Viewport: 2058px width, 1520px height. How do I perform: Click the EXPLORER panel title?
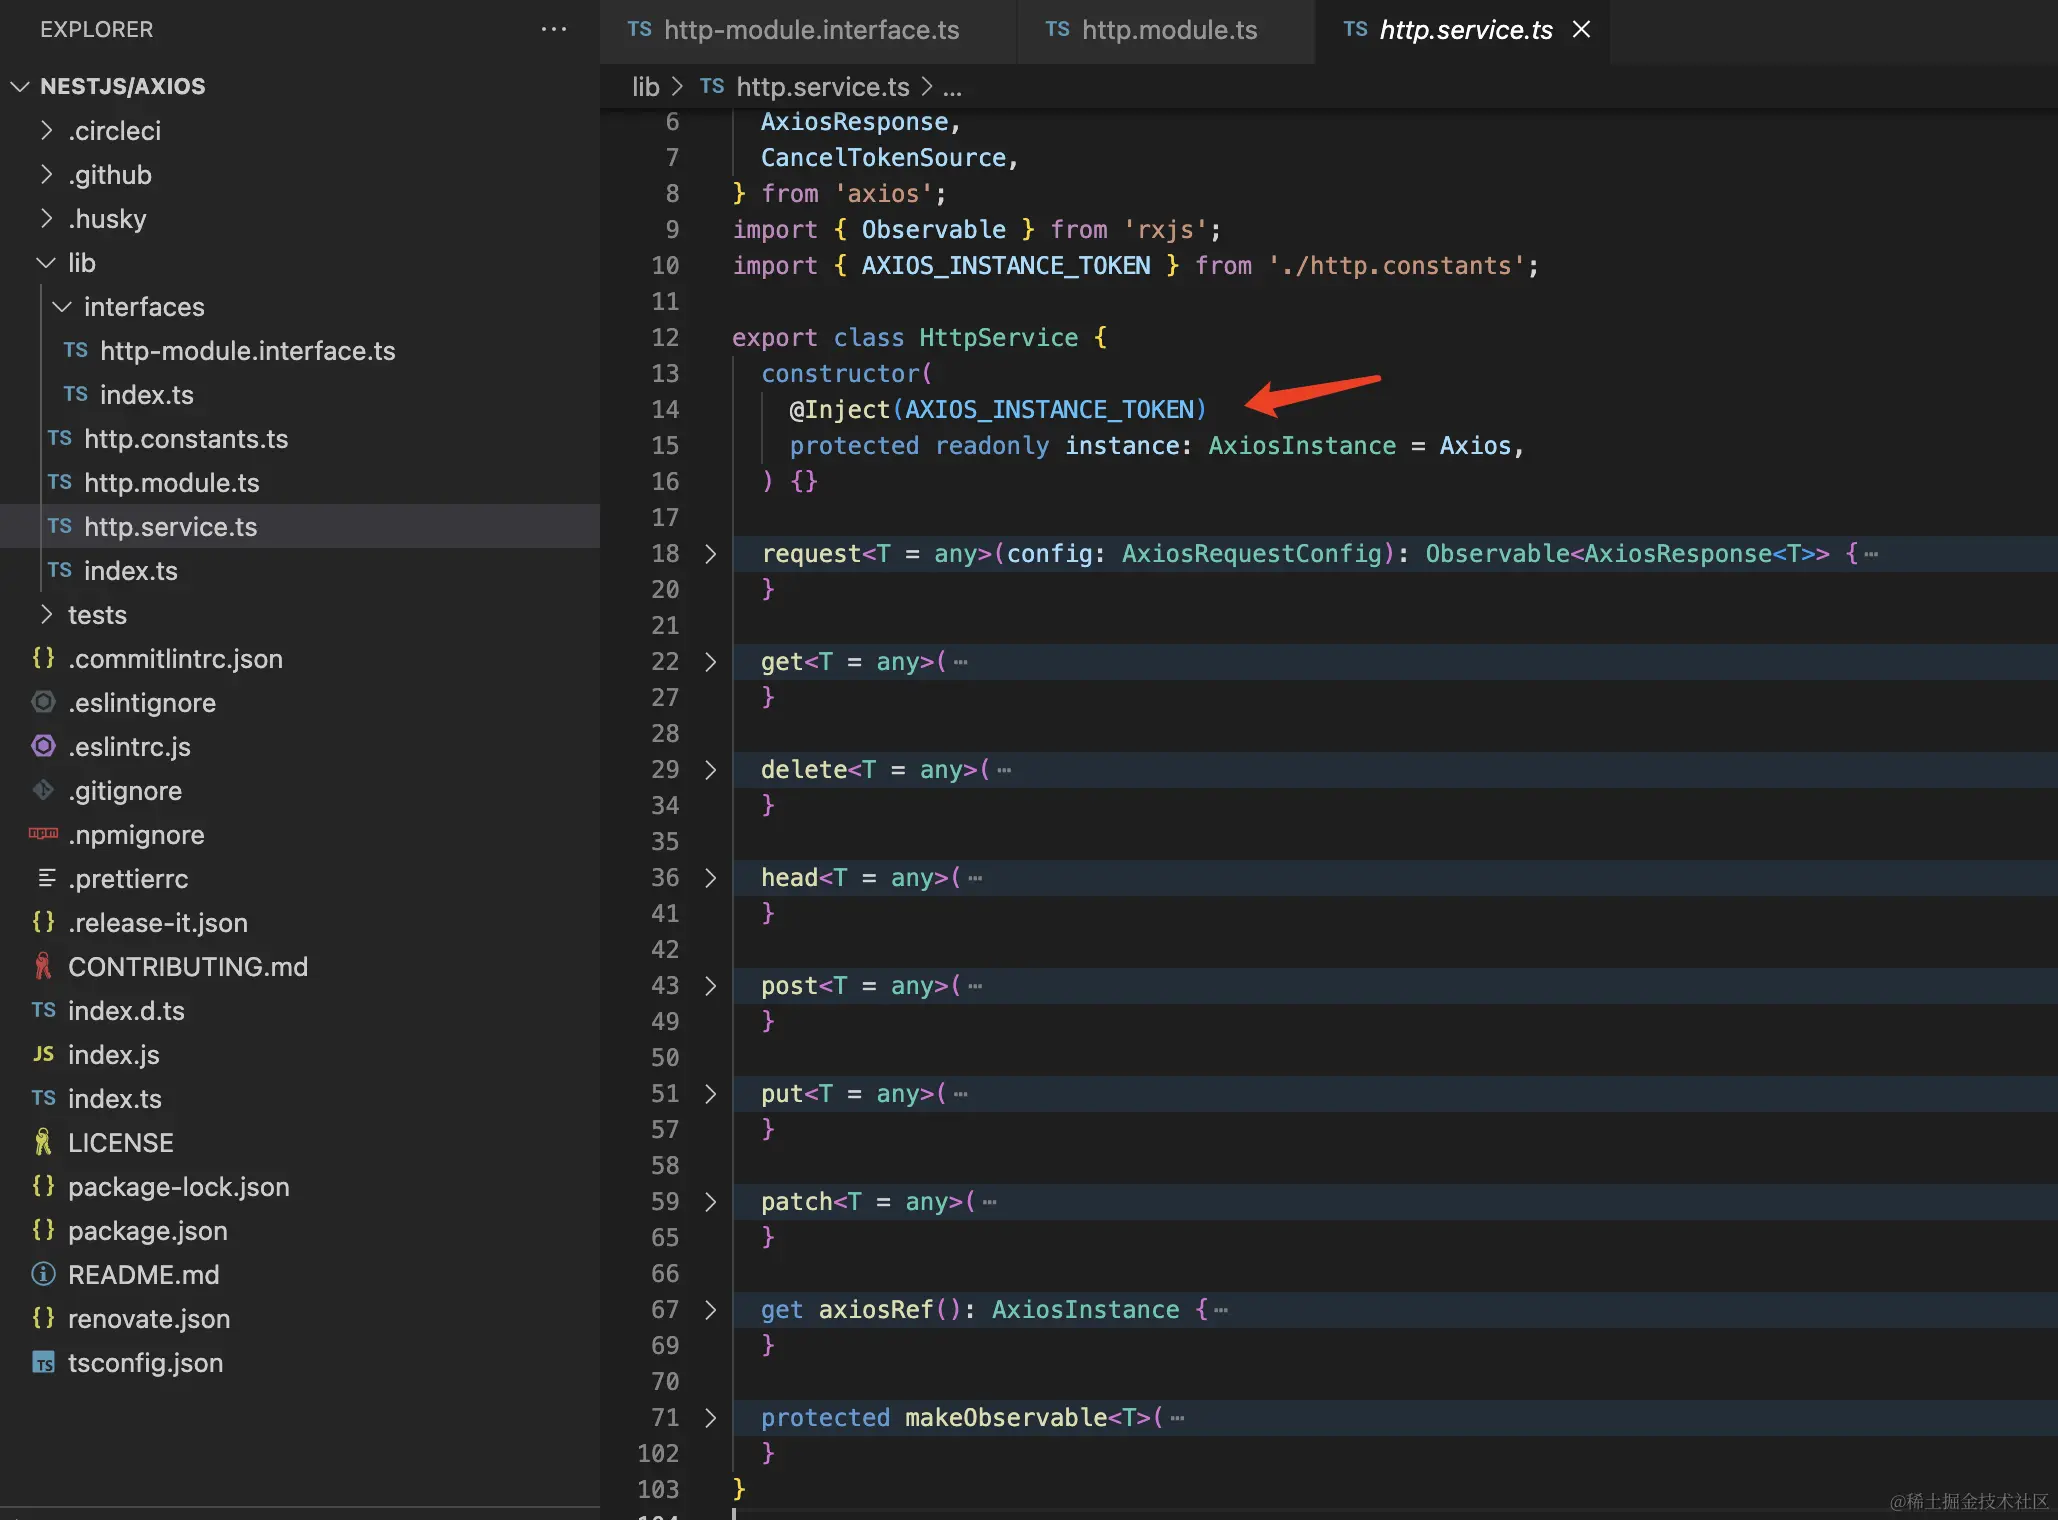tap(97, 30)
